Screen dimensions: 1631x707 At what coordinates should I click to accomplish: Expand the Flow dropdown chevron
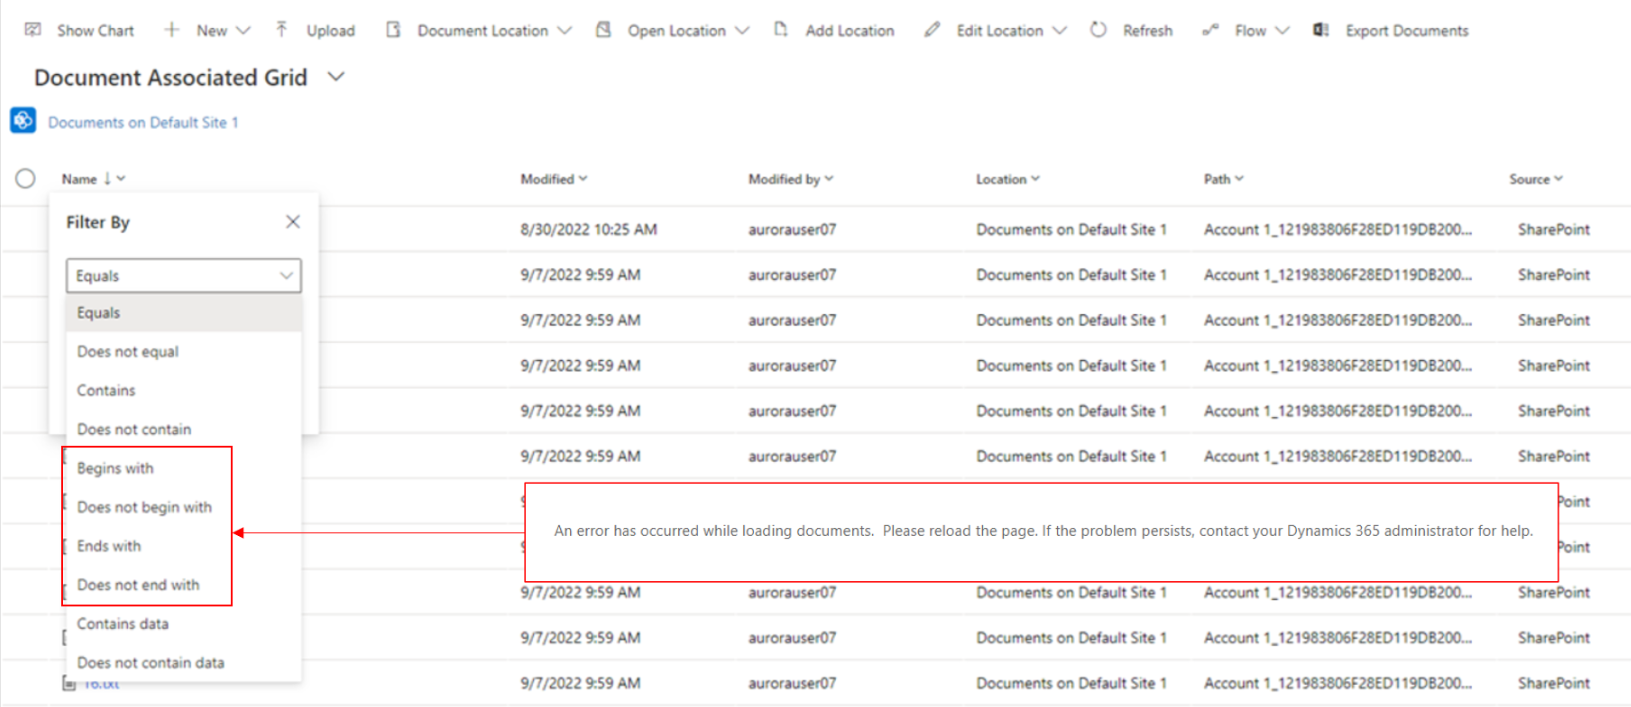point(1282,31)
